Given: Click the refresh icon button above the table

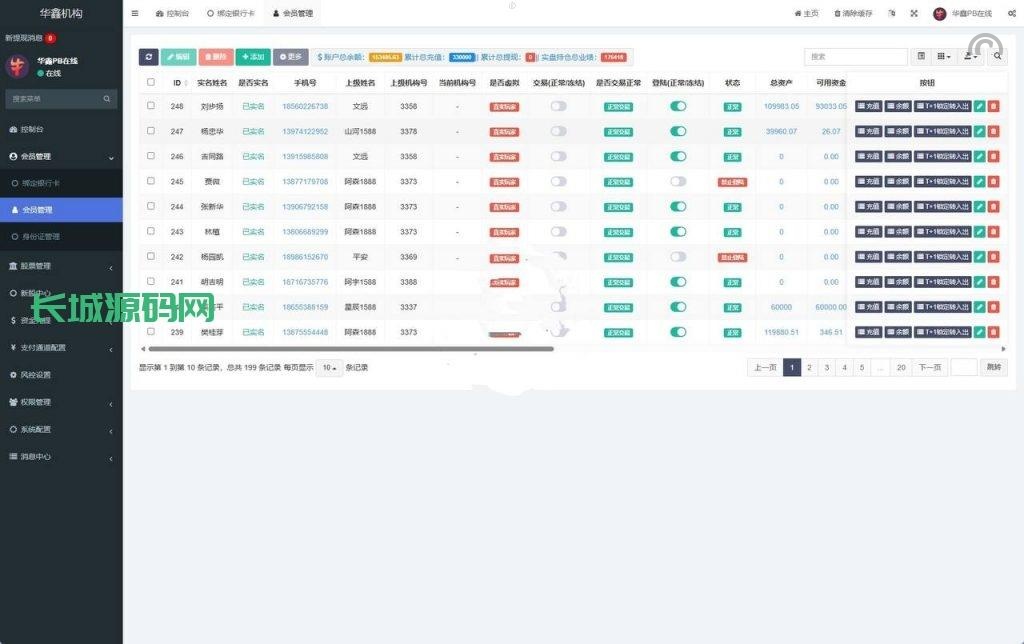Looking at the screenshot, I should [x=148, y=57].
